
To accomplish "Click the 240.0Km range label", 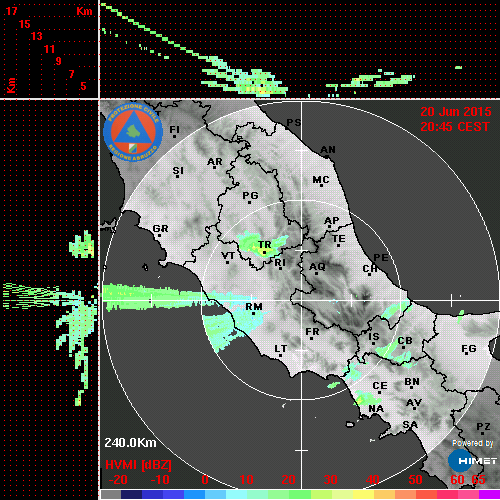I will 130,443.
